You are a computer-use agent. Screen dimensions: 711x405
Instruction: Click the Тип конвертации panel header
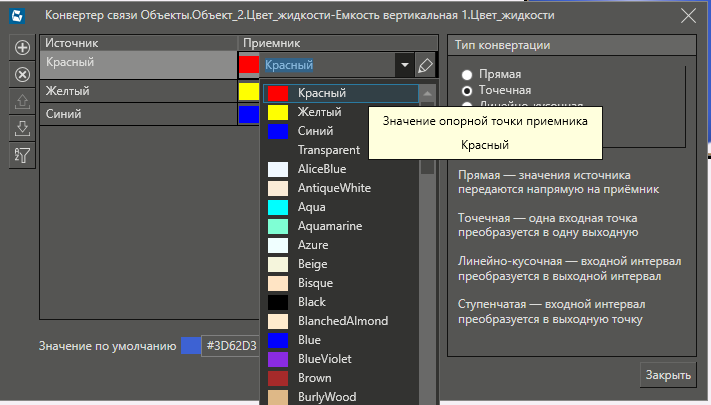(x=572, y=45)
